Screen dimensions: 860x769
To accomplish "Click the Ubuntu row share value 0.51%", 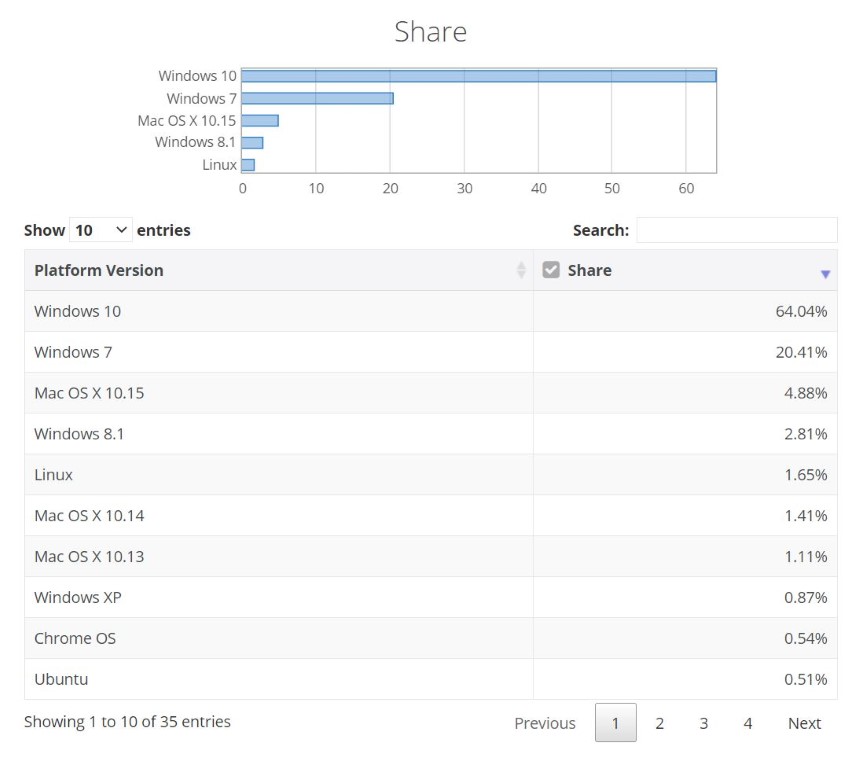I will click(805, 679).
